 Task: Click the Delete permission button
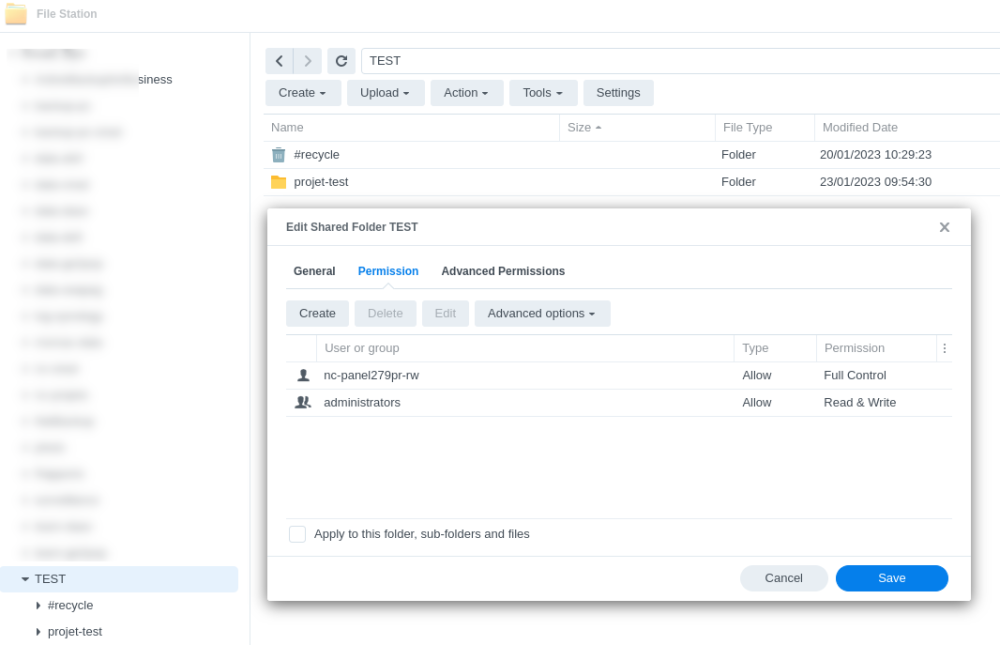coord(385,314)
